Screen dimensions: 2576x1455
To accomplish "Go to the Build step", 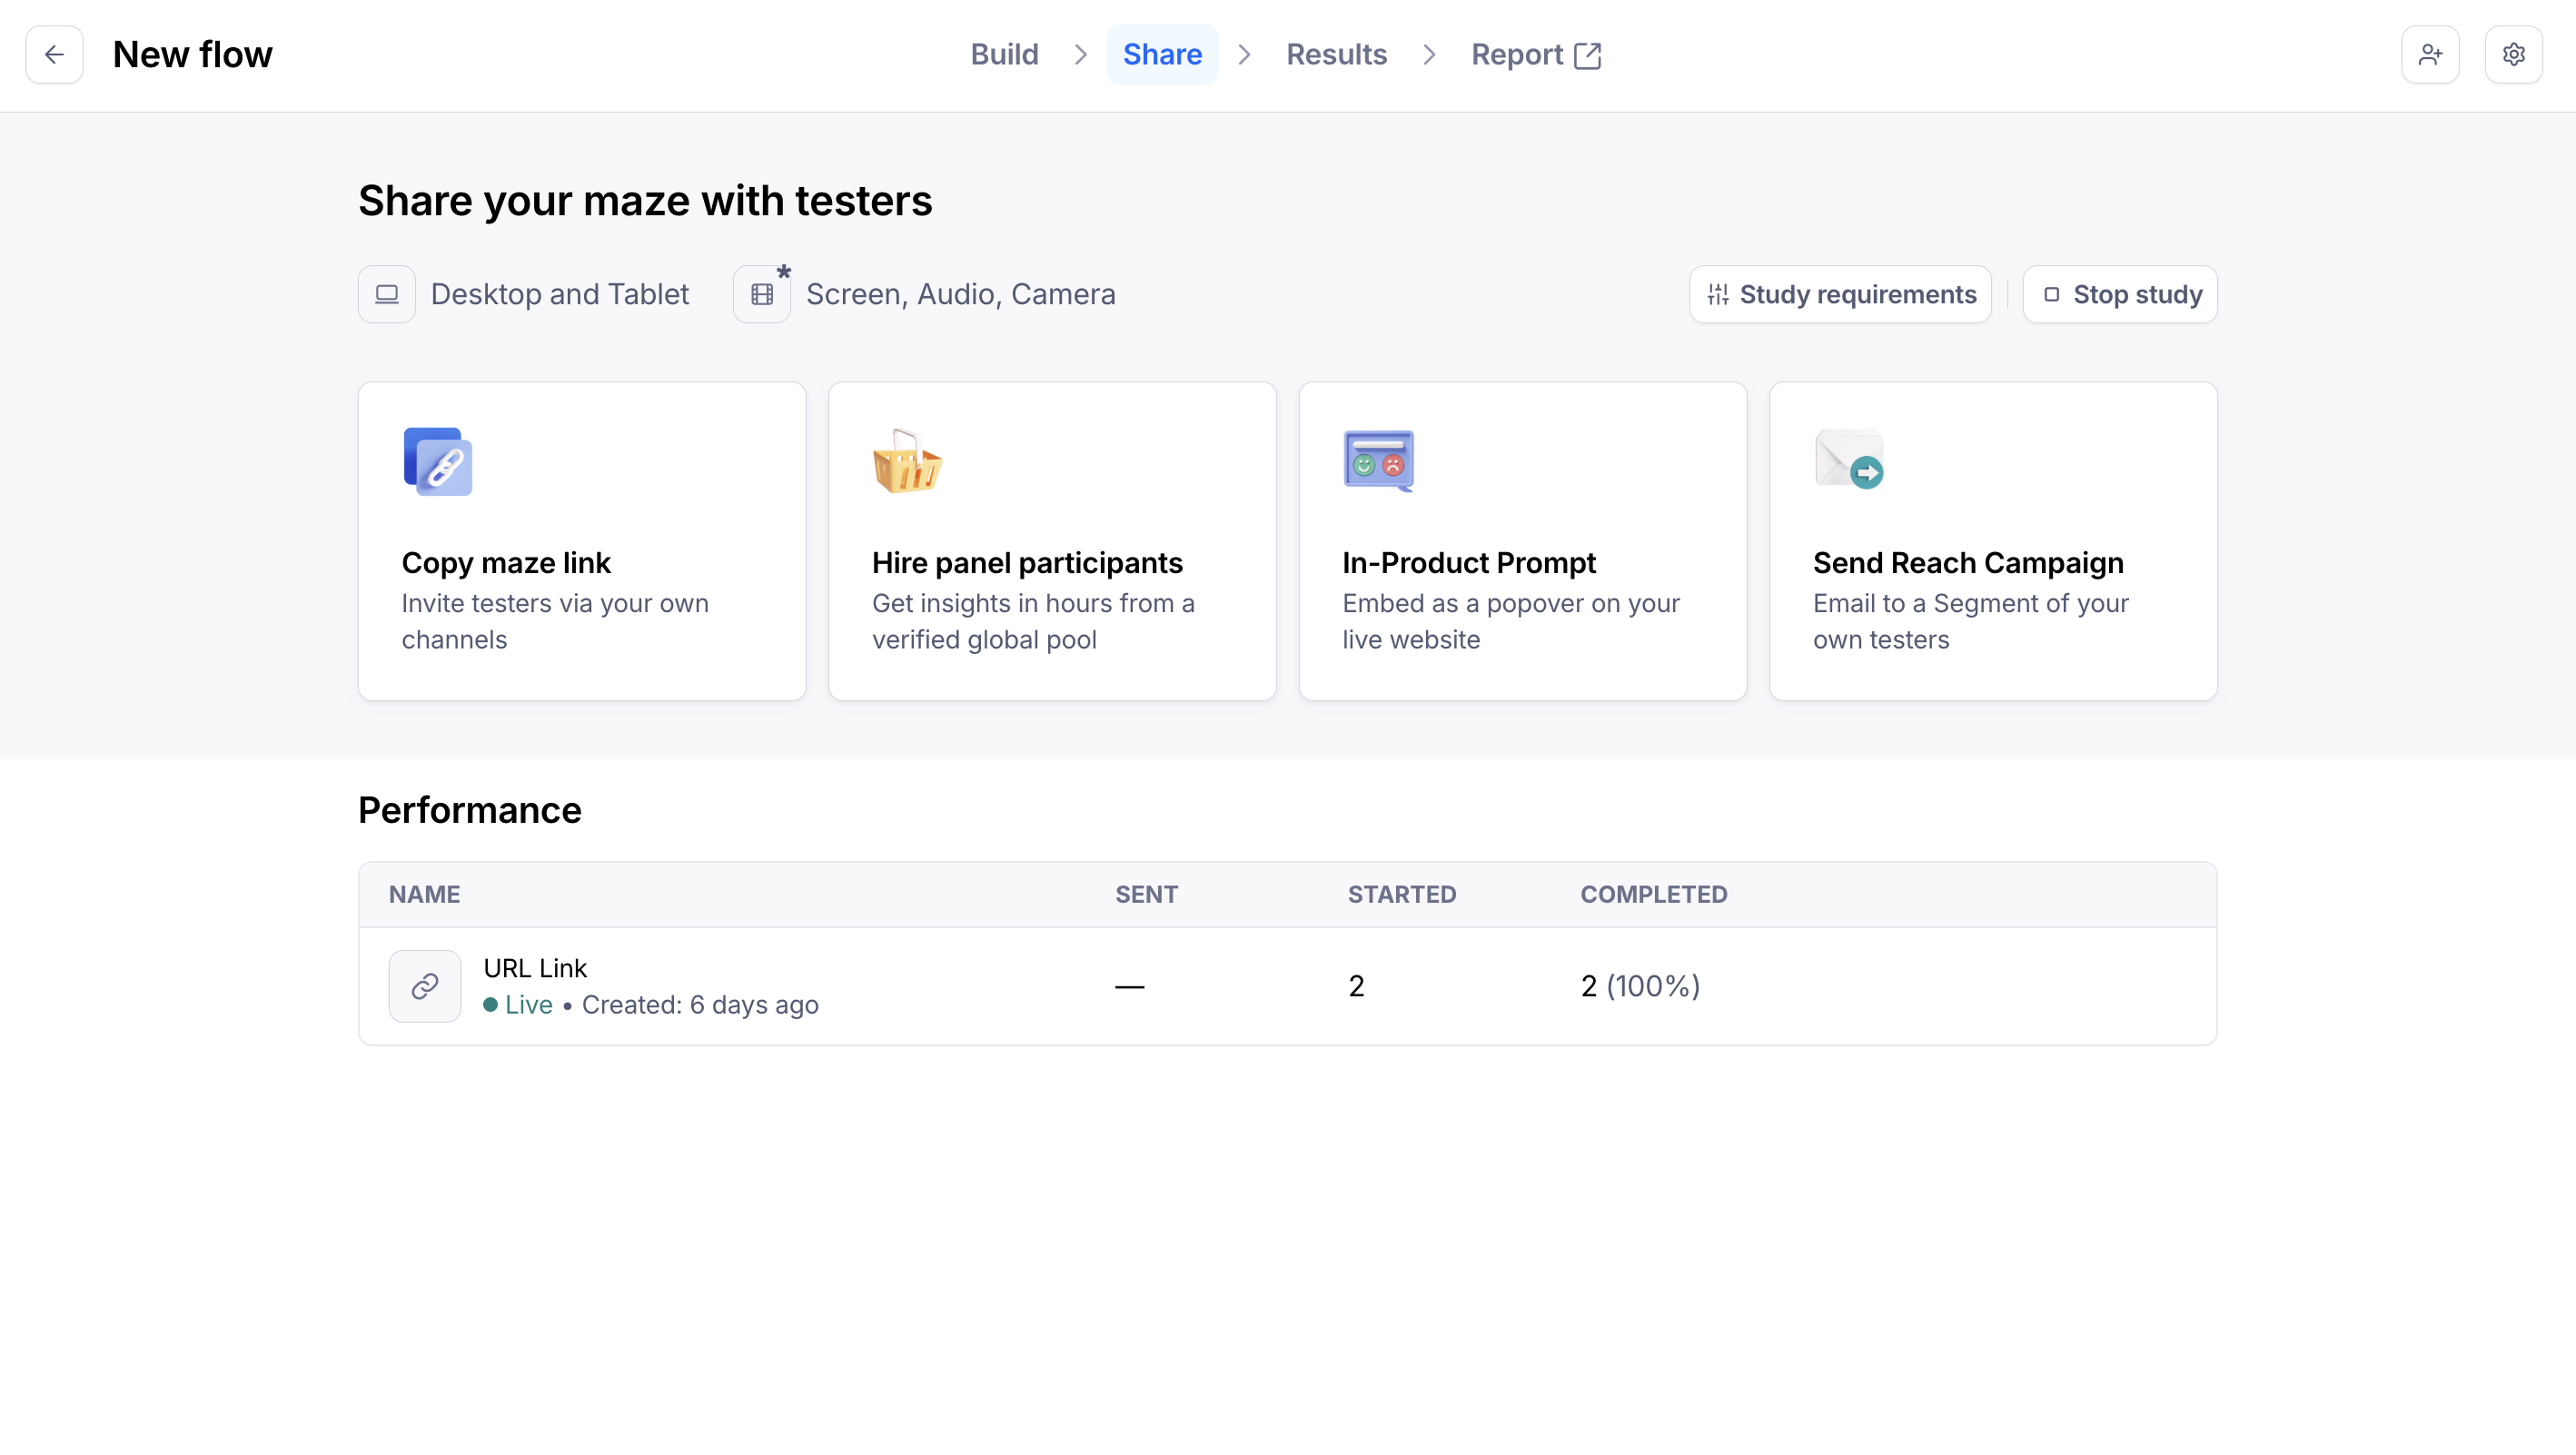I will pyautogui.click(x=1004, y=54).
